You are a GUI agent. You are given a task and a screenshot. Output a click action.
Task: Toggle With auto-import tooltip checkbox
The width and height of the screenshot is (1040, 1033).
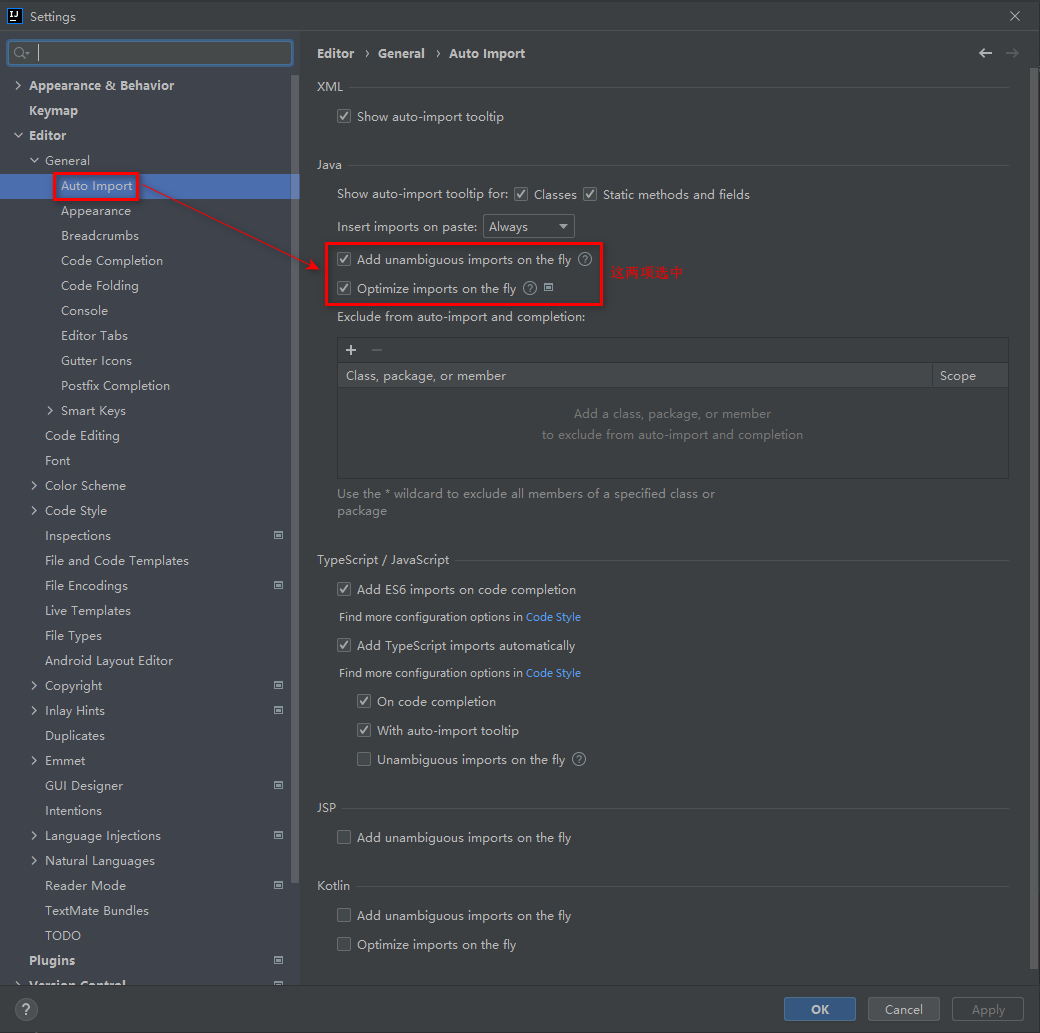point(363,730)
